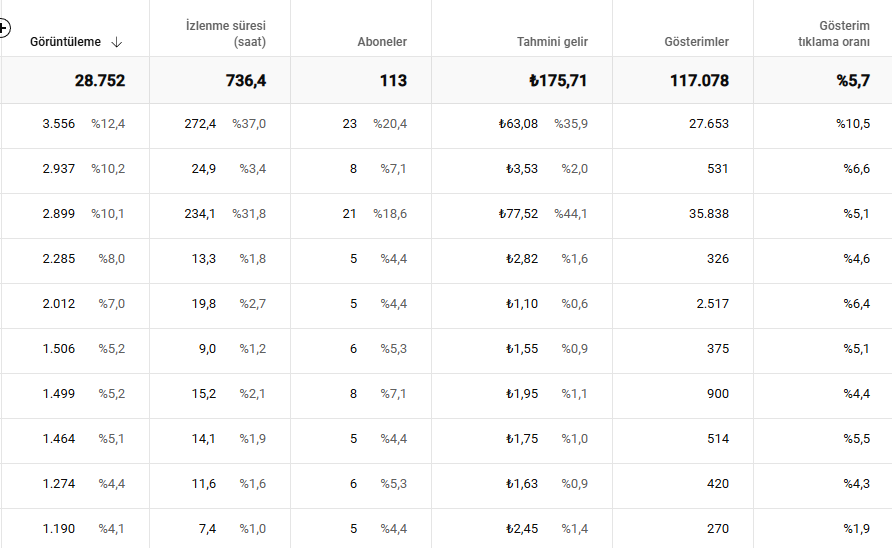Sort by Gösterimler column header
Image resolution: width=892 pixels, height=548 pixels.
696,42
